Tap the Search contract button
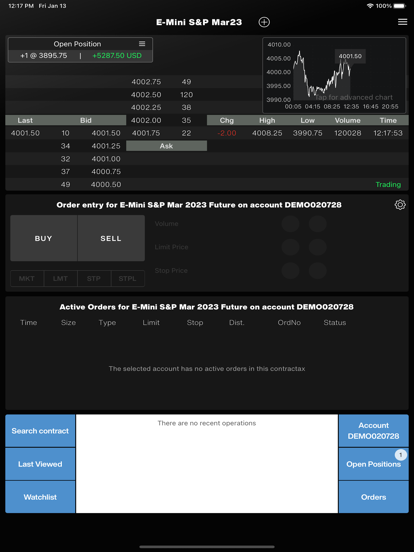414x552 pixels. [40, 431]
